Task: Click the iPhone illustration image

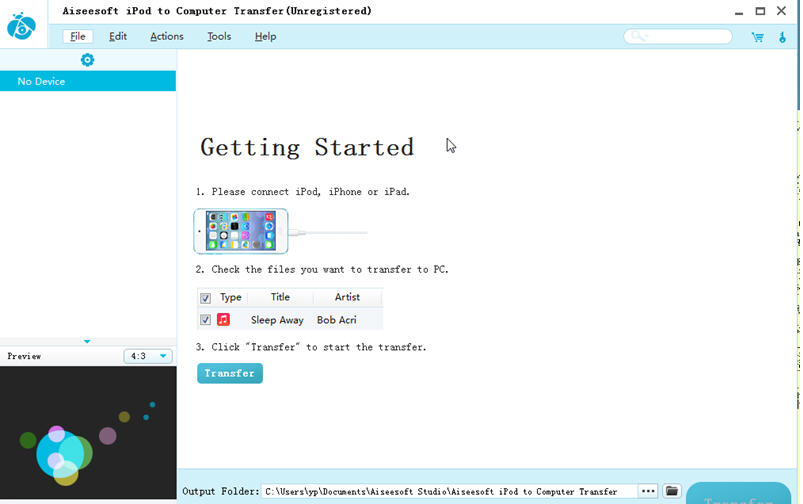Action: pos(241,231)
